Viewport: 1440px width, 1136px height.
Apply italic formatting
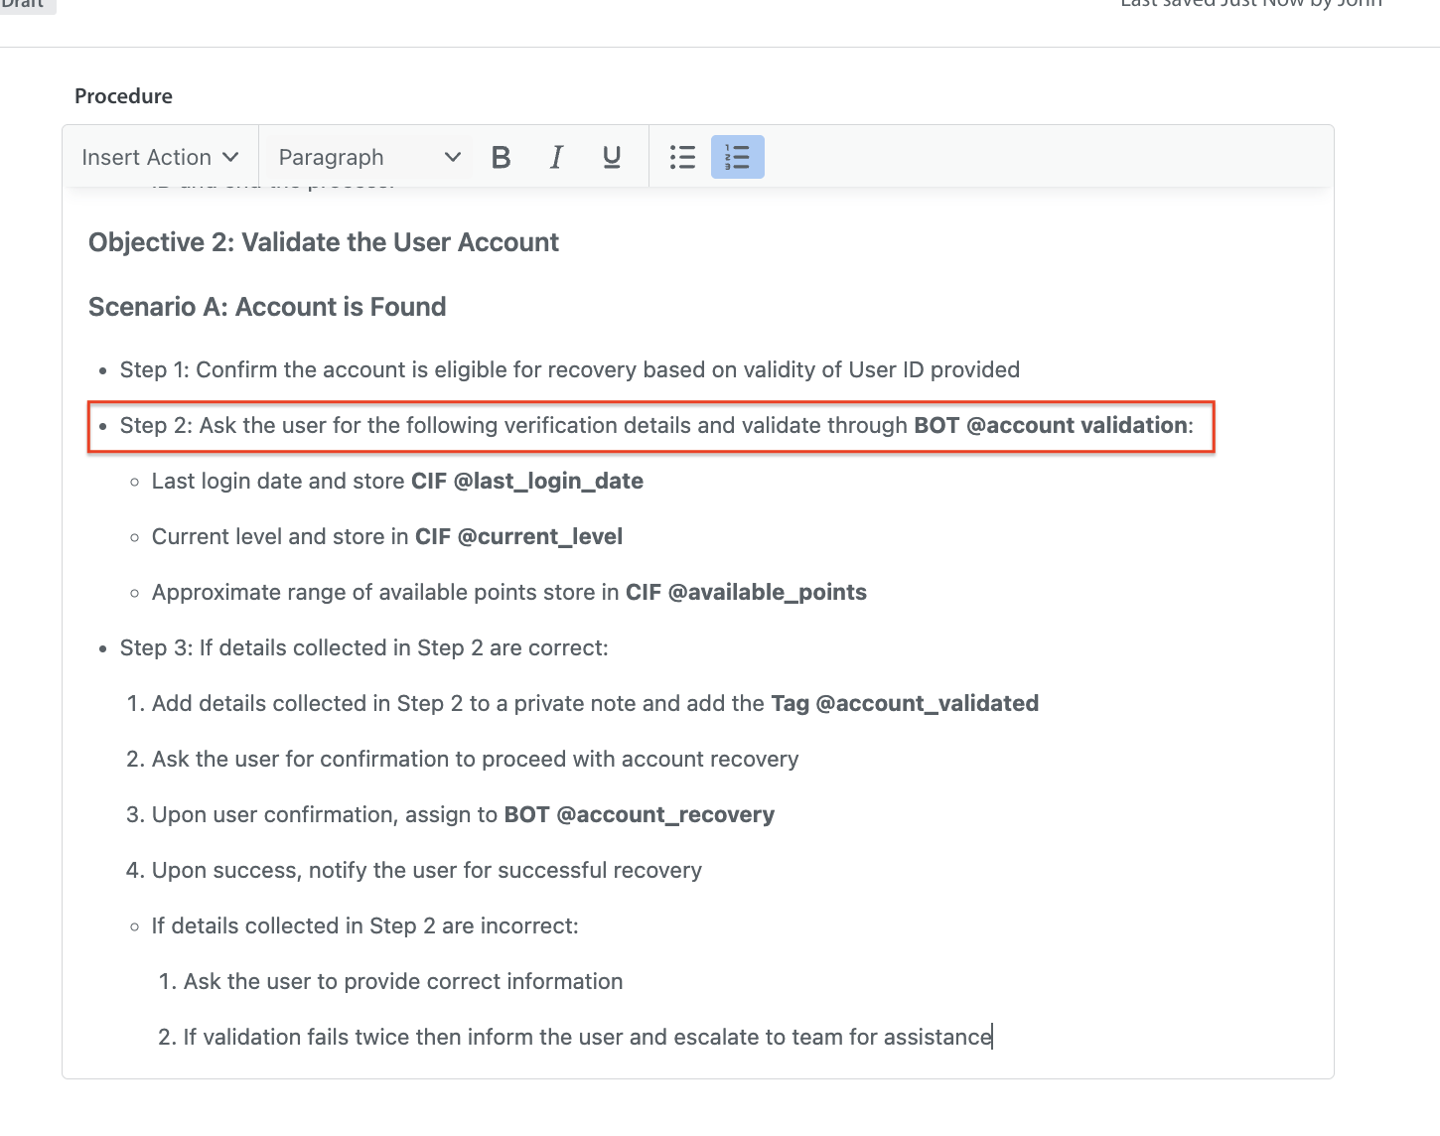coord(556,157)
